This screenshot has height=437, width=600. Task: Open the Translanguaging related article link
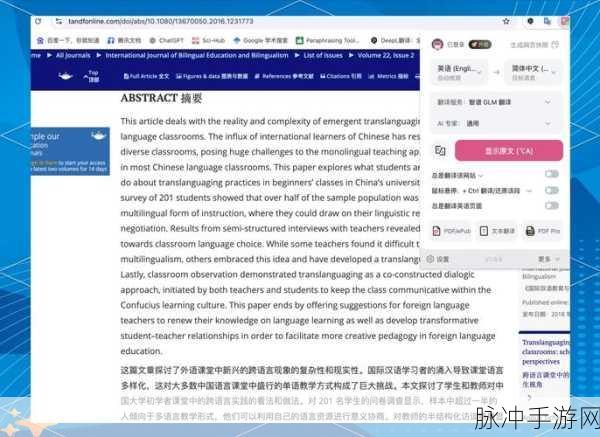point(546,352)
